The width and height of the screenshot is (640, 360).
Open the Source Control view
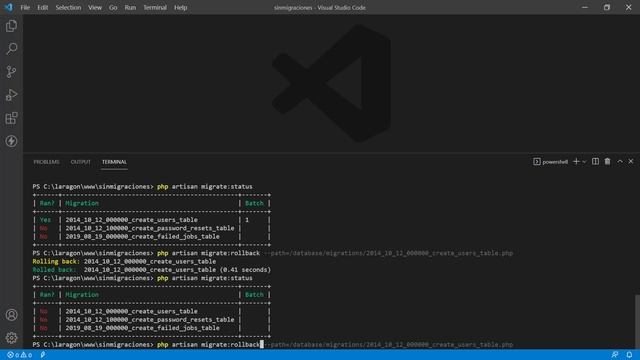tap(11, 72)
